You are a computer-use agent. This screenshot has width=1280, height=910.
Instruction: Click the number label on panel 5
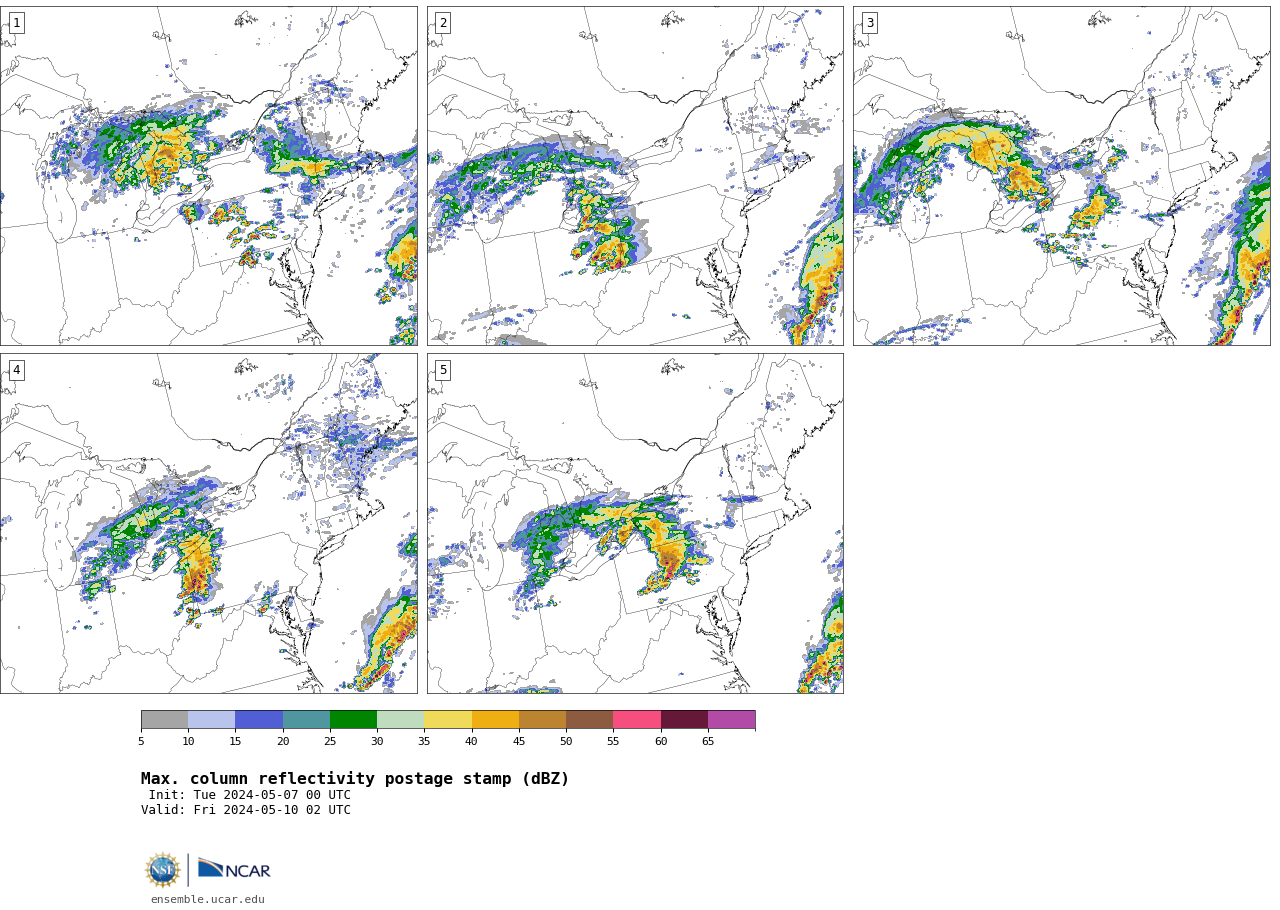coord(443,370)
